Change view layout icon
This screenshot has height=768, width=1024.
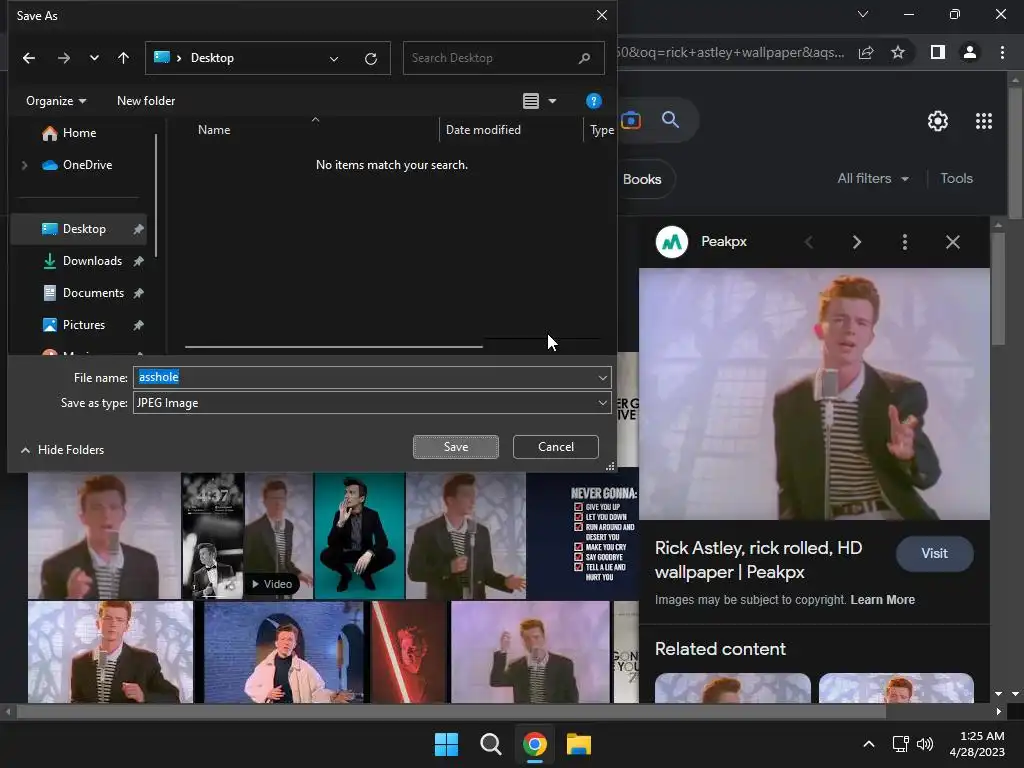[x=531, y=101]
